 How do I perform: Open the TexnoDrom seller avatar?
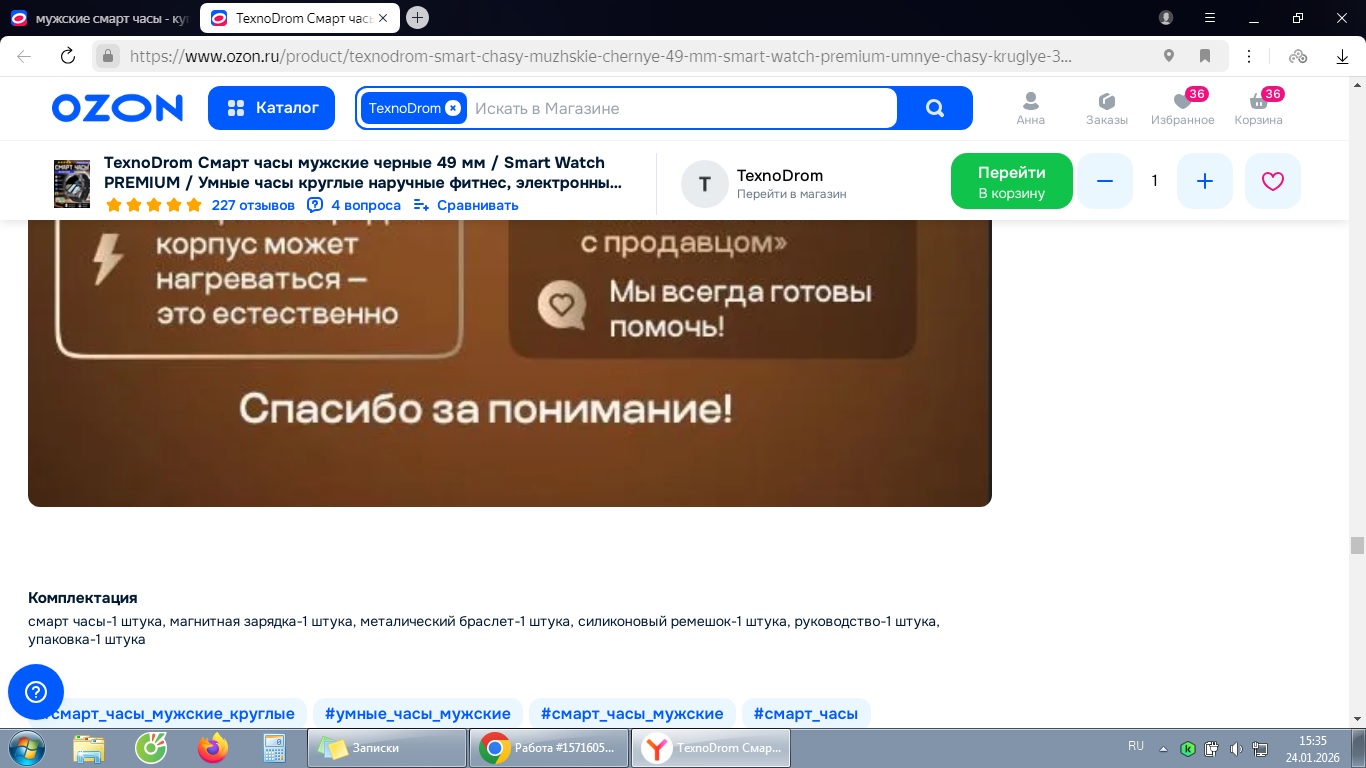coord(705,184)
